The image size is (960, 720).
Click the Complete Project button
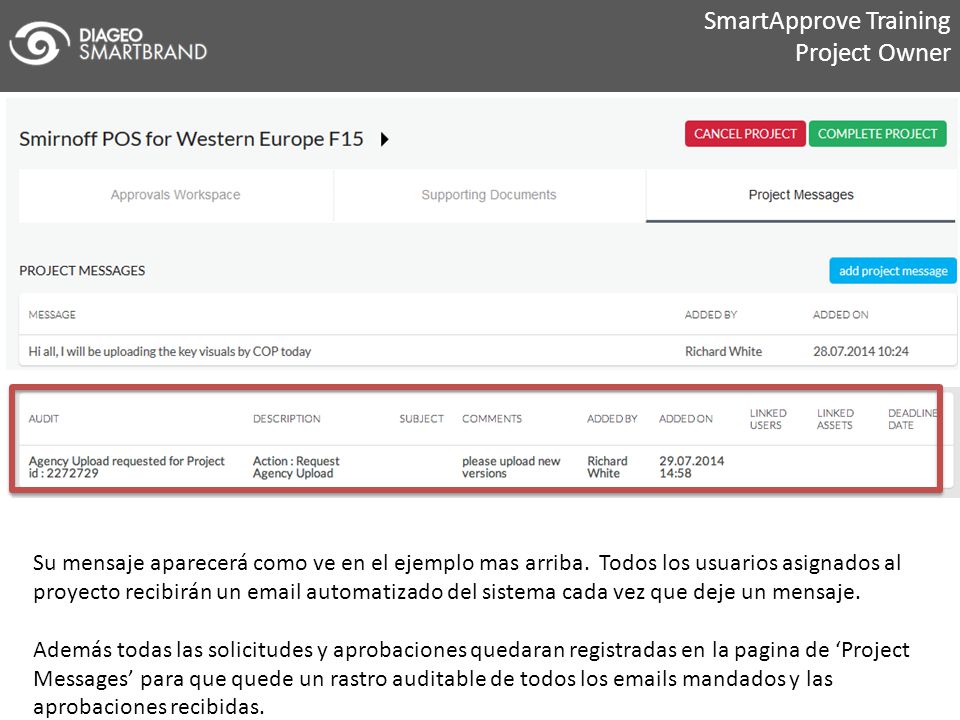(877, 133)
